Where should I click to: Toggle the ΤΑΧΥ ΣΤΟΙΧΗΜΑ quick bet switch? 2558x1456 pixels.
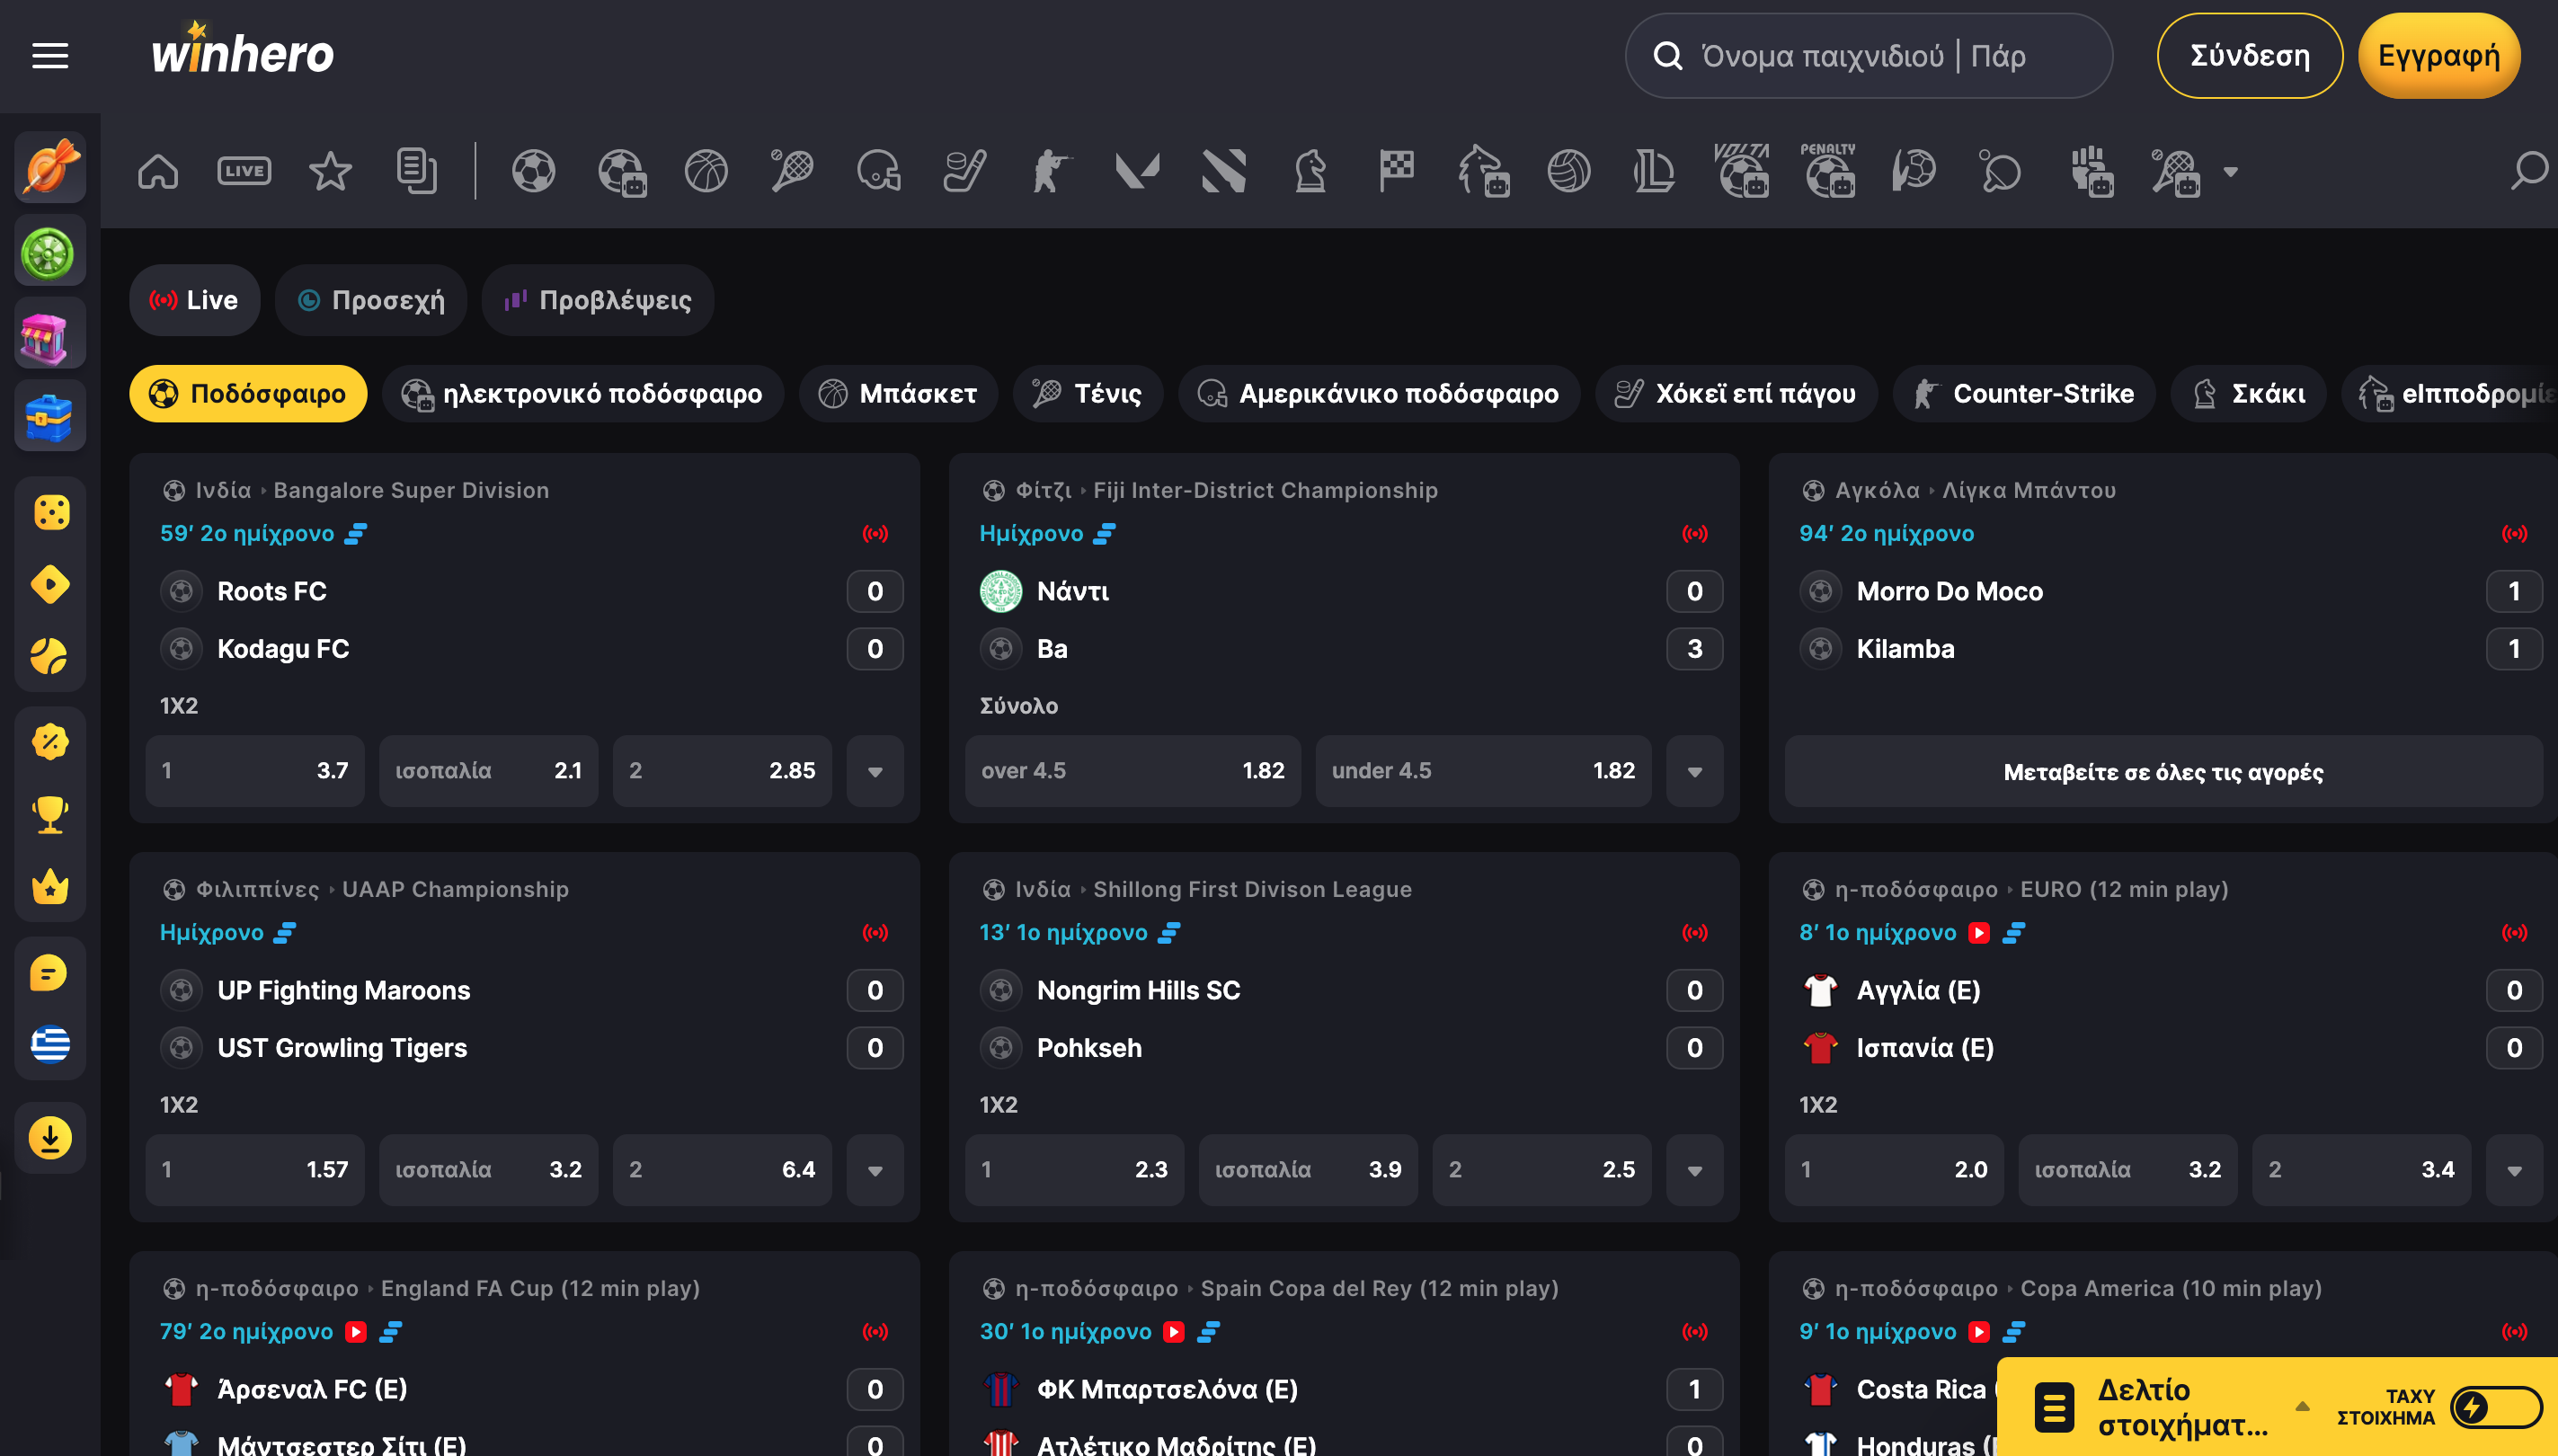pyautogui.click(x=2495, y=1408)
